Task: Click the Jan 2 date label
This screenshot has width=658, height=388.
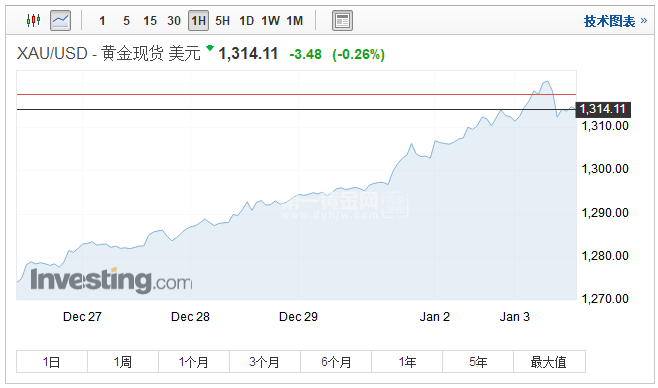Action: point(434,317)
